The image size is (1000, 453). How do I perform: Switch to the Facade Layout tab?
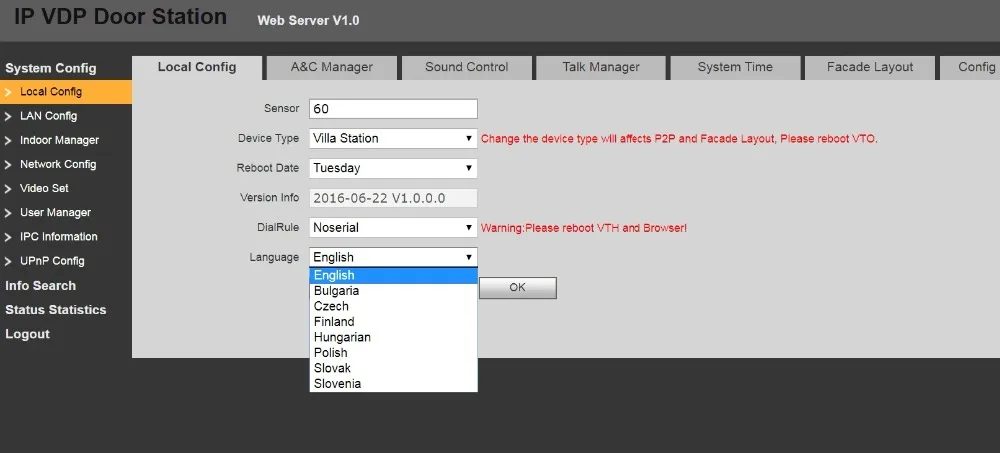870,67
